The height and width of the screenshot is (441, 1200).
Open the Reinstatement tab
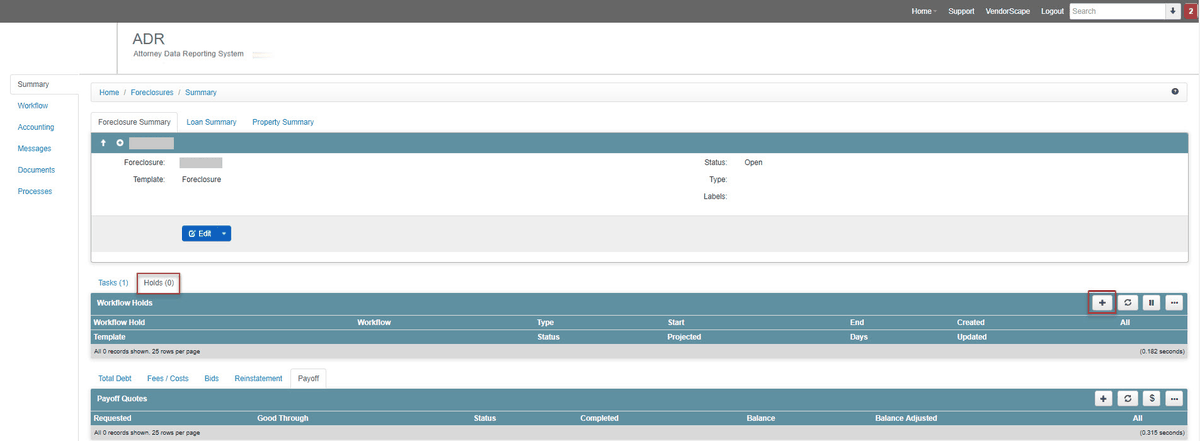pos(258,379)
